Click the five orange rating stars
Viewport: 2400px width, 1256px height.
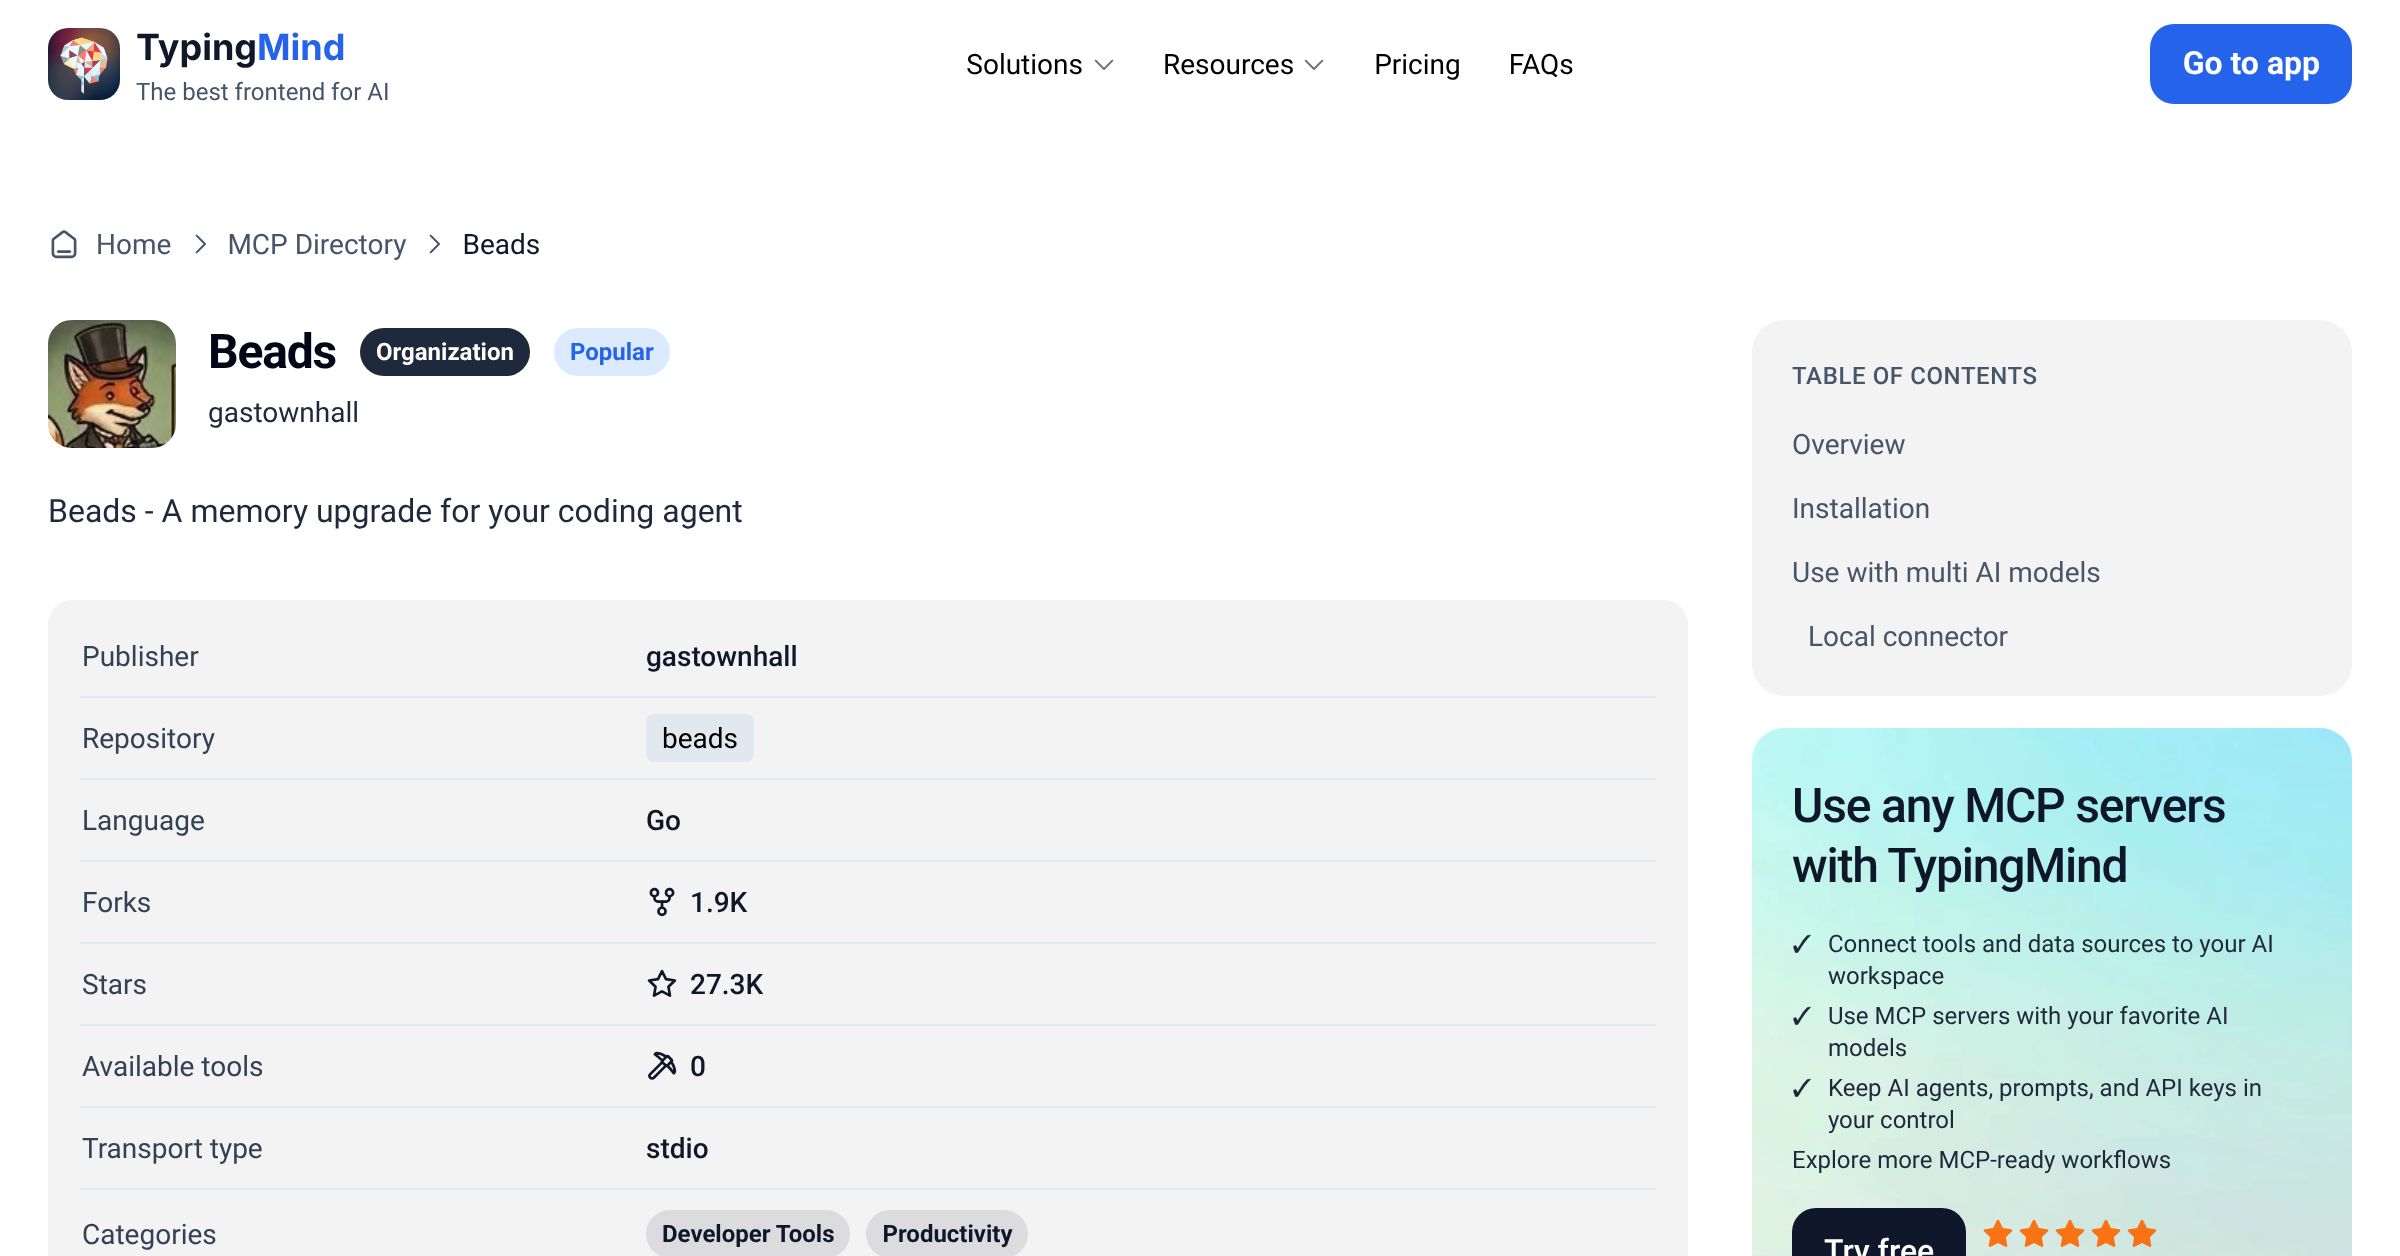pyautogui.click(x=2070, y=1234)
